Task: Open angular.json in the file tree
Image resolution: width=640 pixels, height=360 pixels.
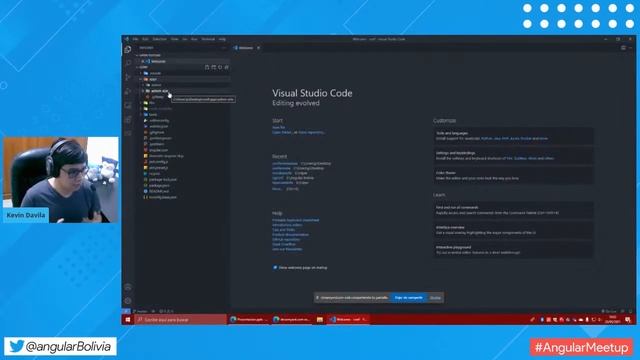Action: 158,150
